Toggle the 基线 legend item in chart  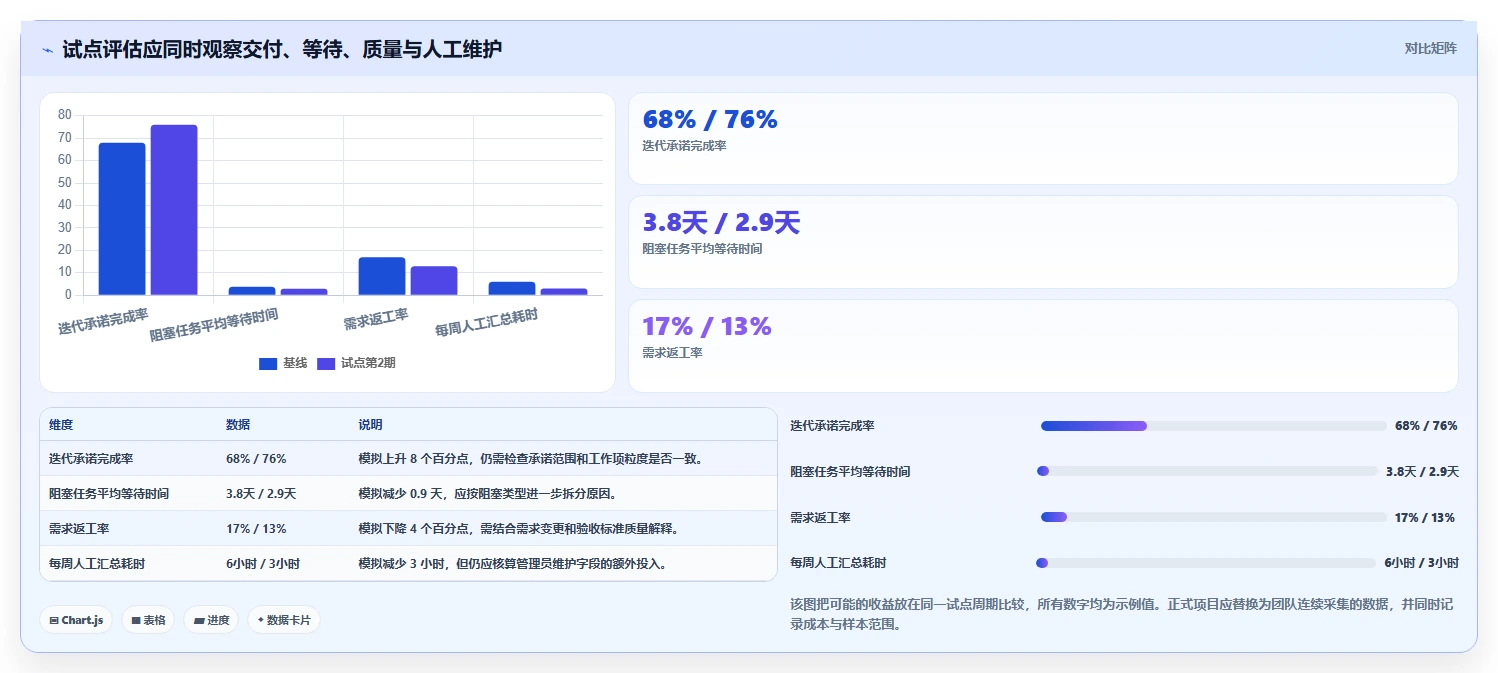[x=283, y=363]
